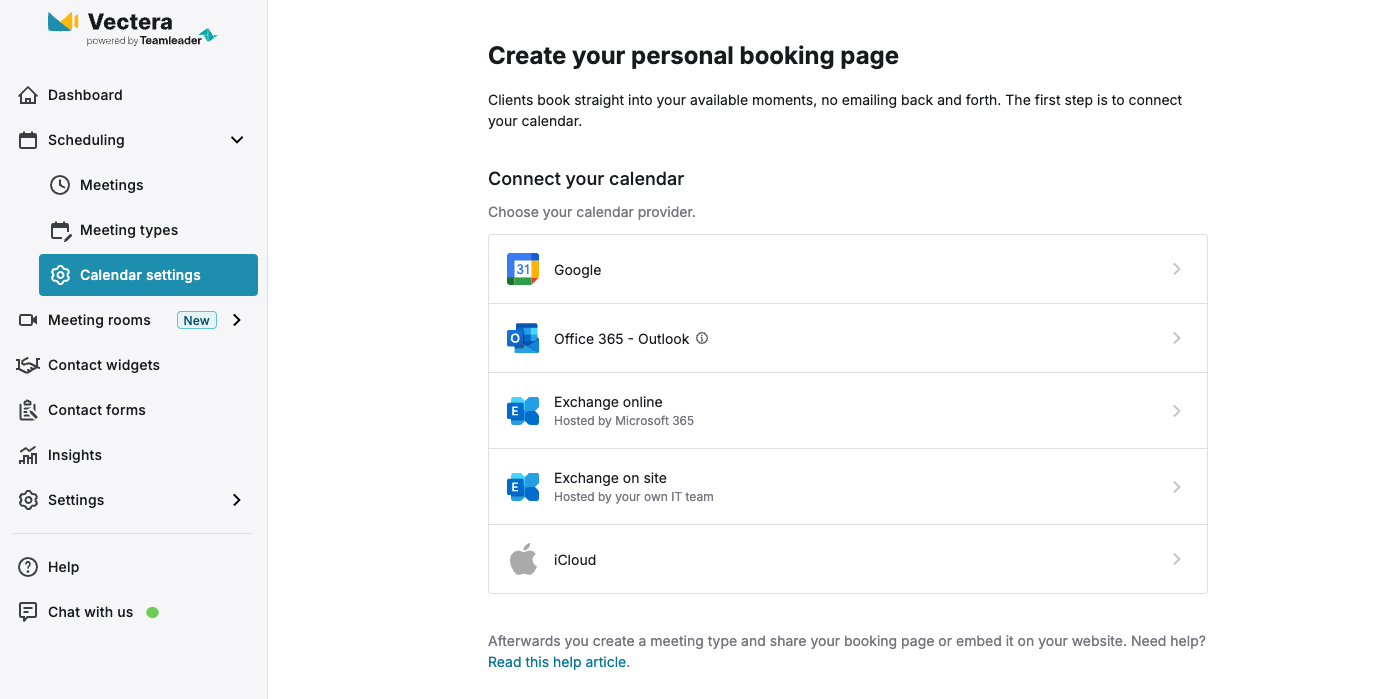
Task: Click the Calendar settings gear icon
Action: [x=60, y=275]
